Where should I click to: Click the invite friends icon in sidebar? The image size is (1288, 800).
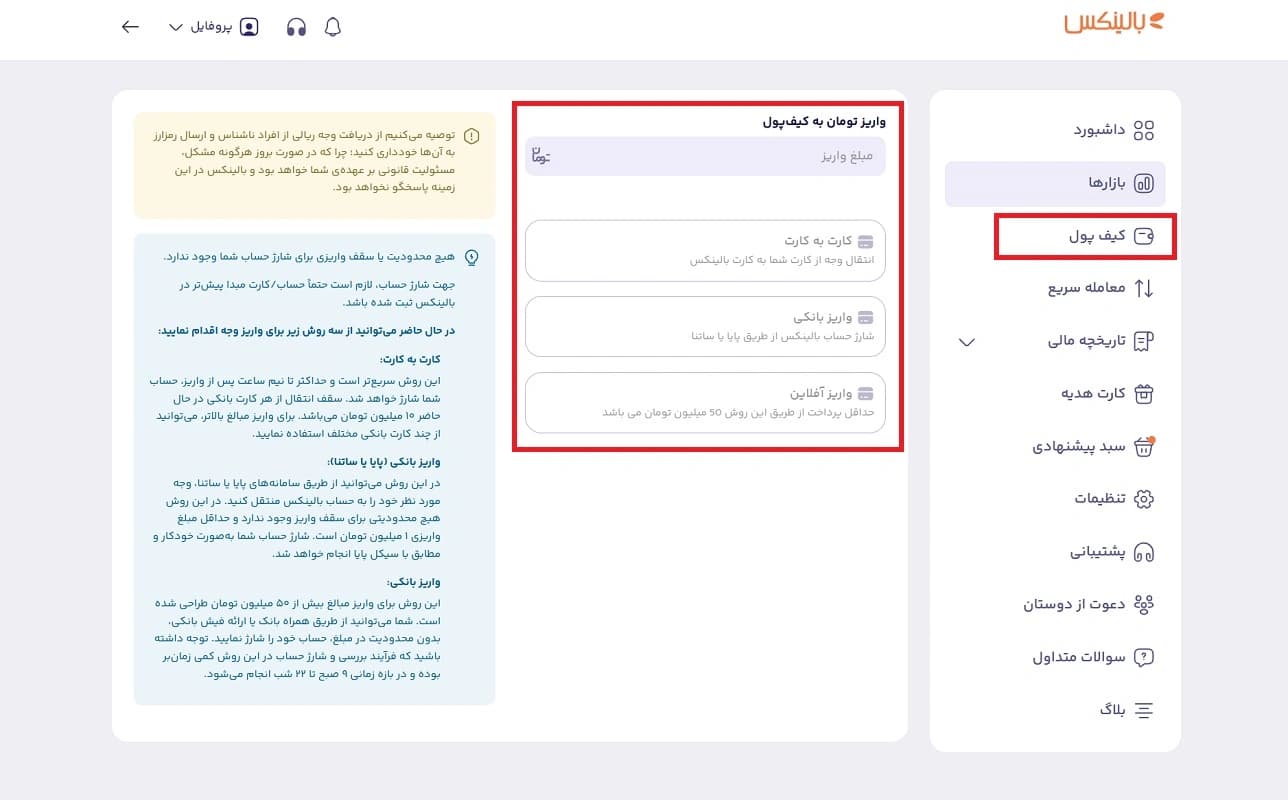[x=1144, y=604]
